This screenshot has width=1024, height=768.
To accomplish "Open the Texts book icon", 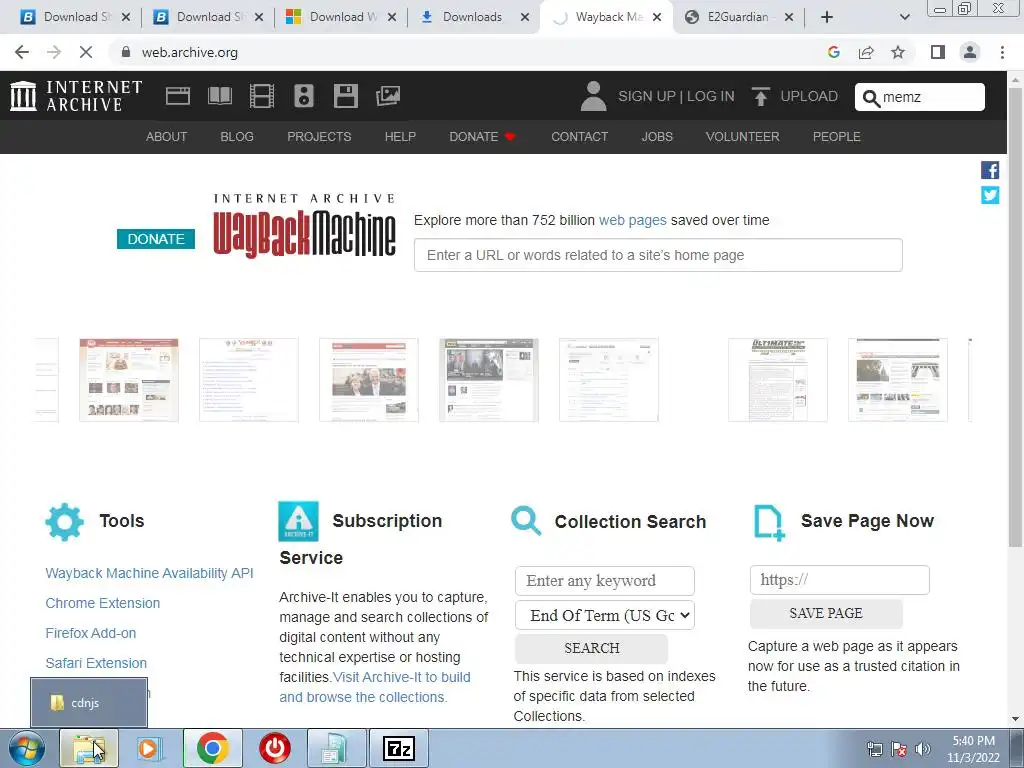I will [219, 96].
